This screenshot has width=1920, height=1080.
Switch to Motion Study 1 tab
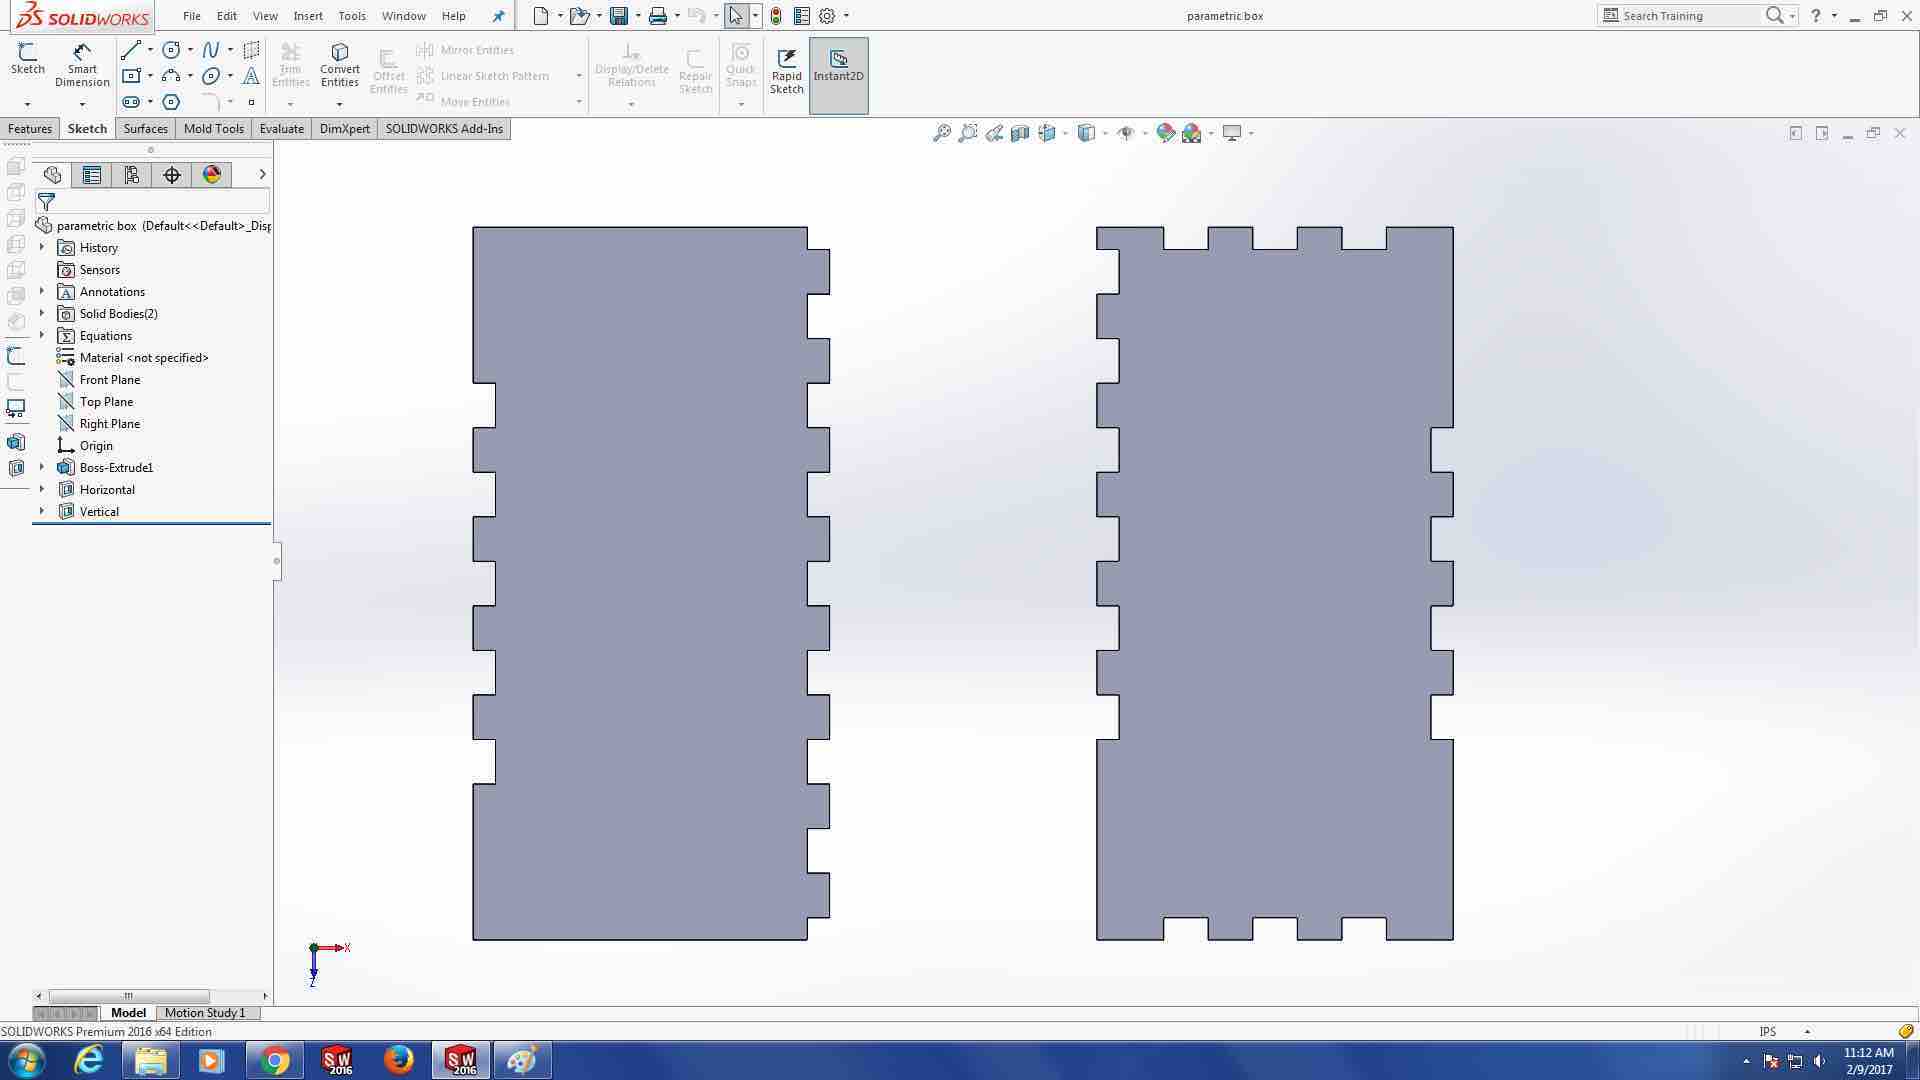point(204,1013)
